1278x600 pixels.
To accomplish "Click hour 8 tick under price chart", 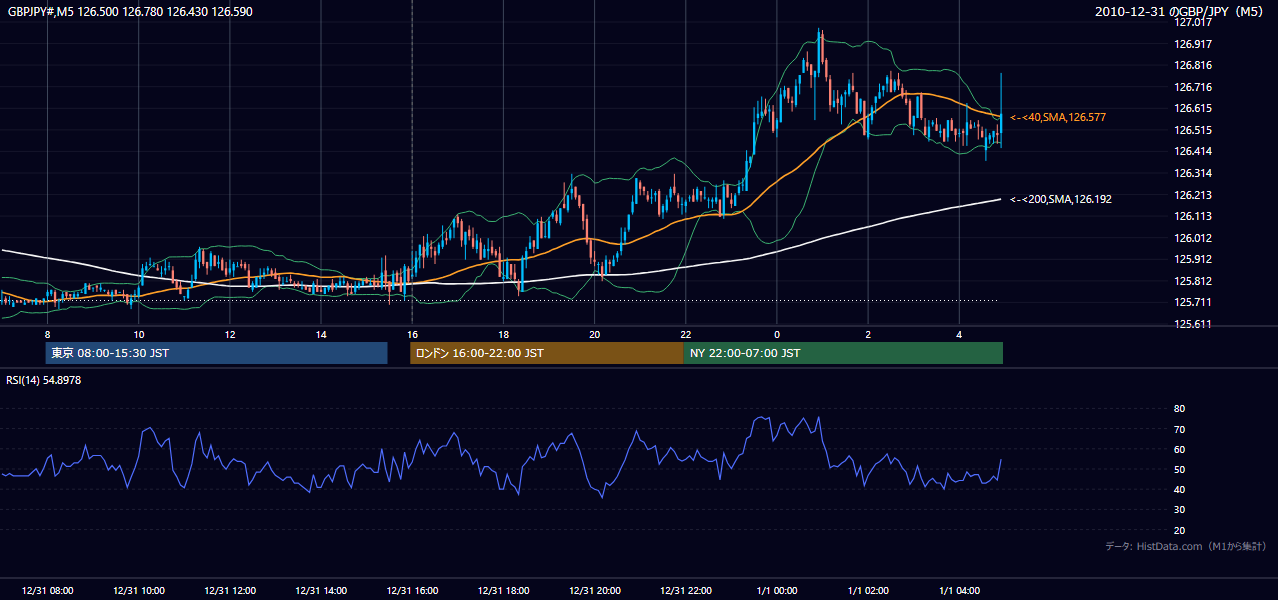I will pyautogui.click(x=47, y=334).
